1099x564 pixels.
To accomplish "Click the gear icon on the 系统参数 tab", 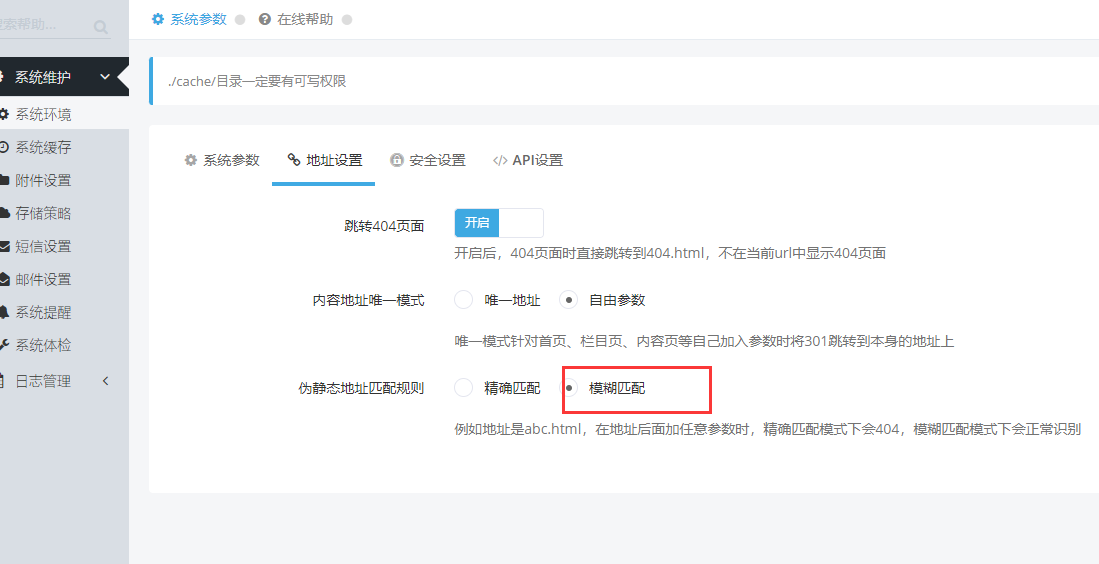I will pos(191,160).
